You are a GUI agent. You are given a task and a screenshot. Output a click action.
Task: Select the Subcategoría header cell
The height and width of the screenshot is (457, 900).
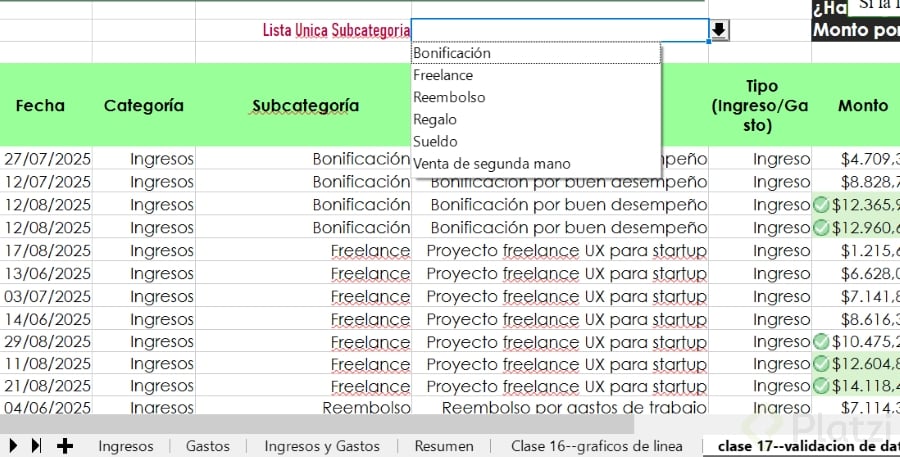[304, 105]
